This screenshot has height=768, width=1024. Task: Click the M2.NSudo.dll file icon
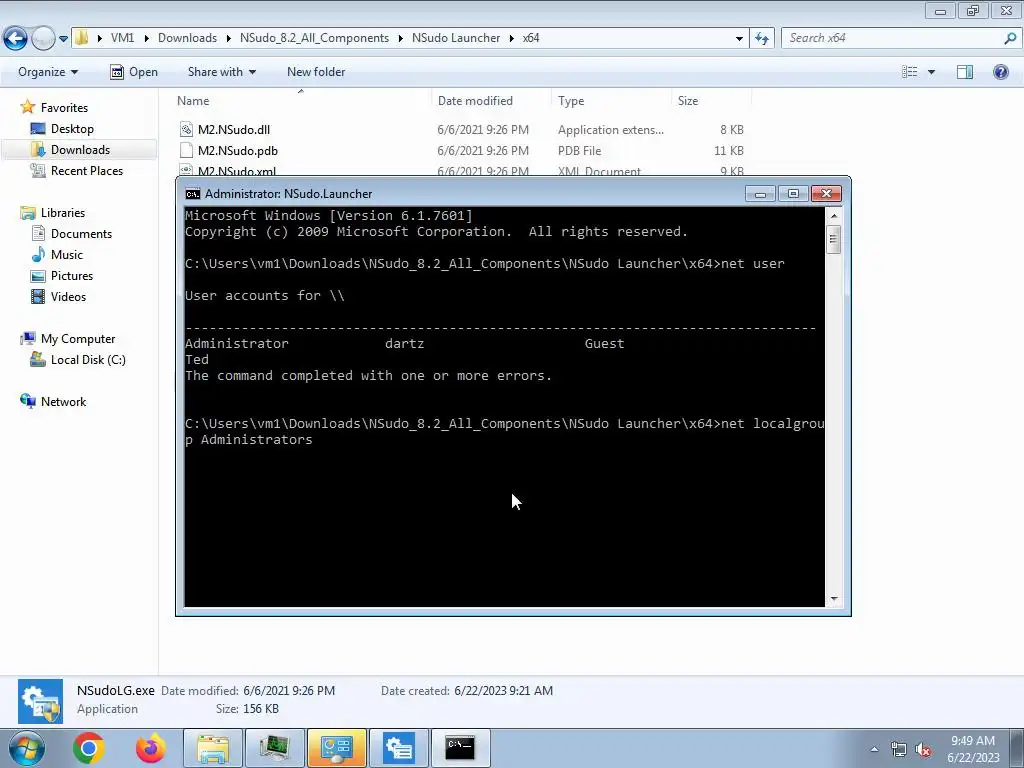[186, 129]
